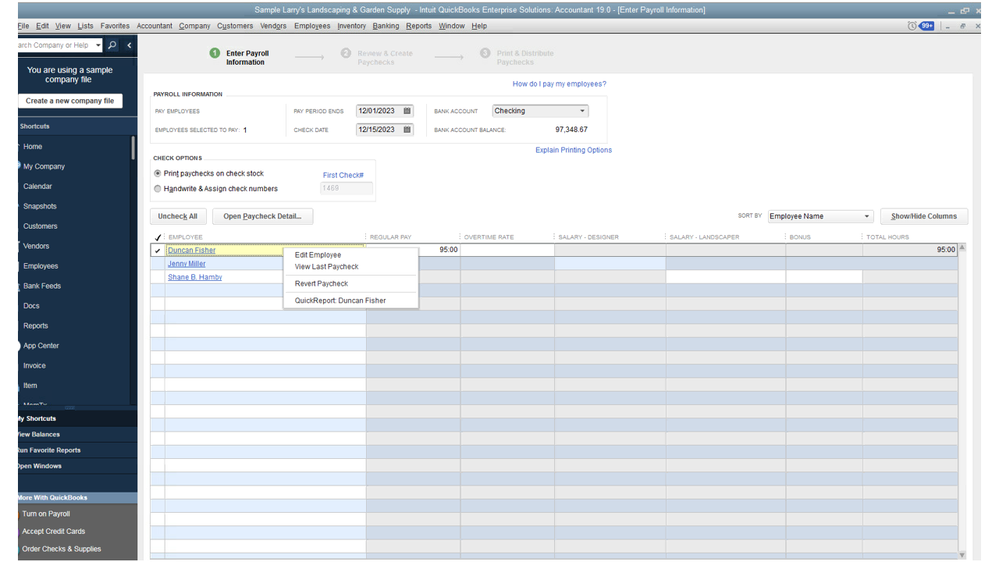Open My Company shortcut
999x562 pixels.
pyautogui.click(x=44, y=166)
